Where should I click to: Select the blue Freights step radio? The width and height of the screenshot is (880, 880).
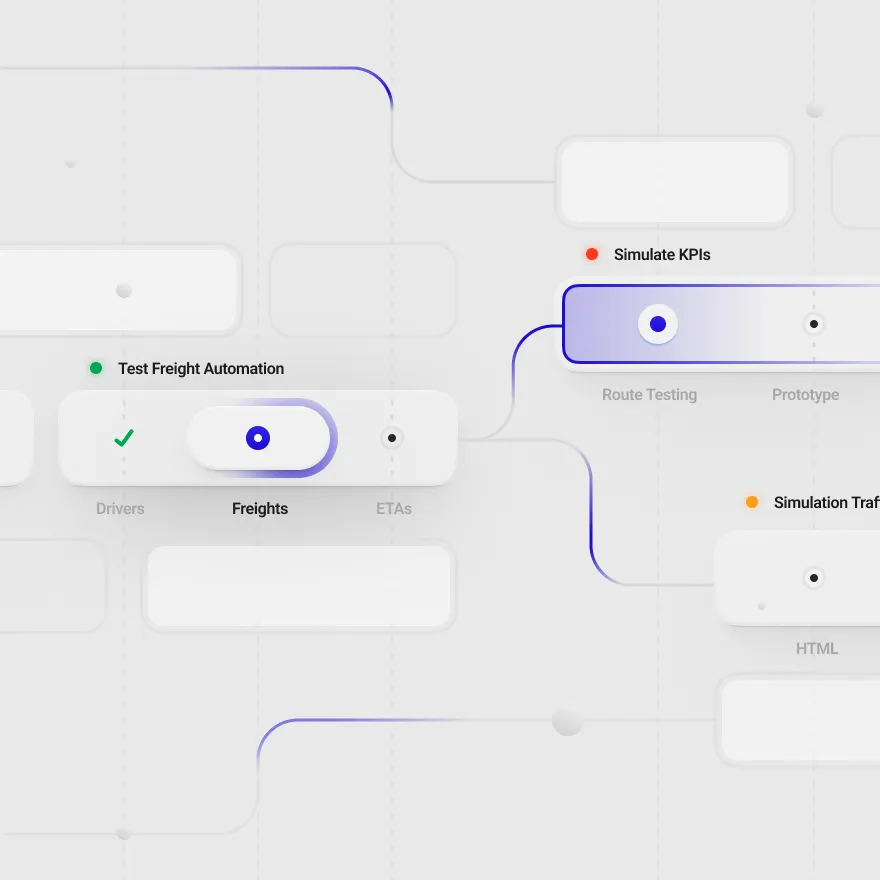click(258, 438)
